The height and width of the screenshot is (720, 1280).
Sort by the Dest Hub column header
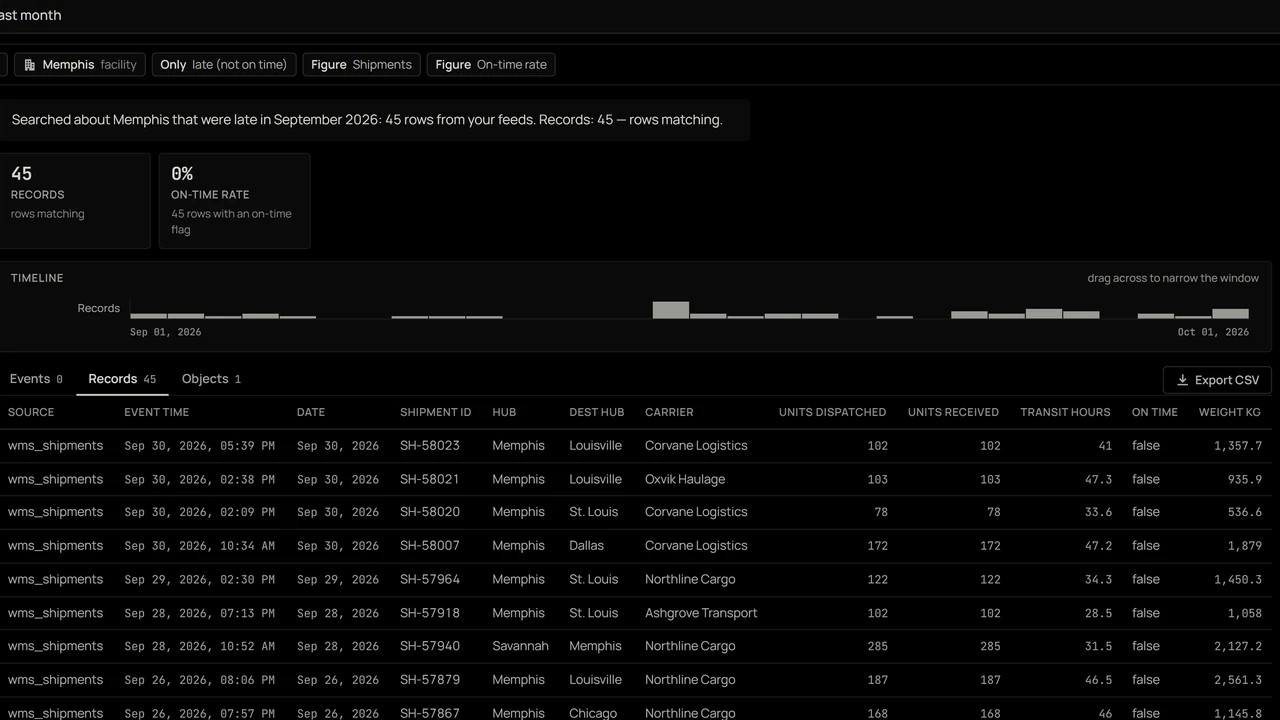(596, 412)
